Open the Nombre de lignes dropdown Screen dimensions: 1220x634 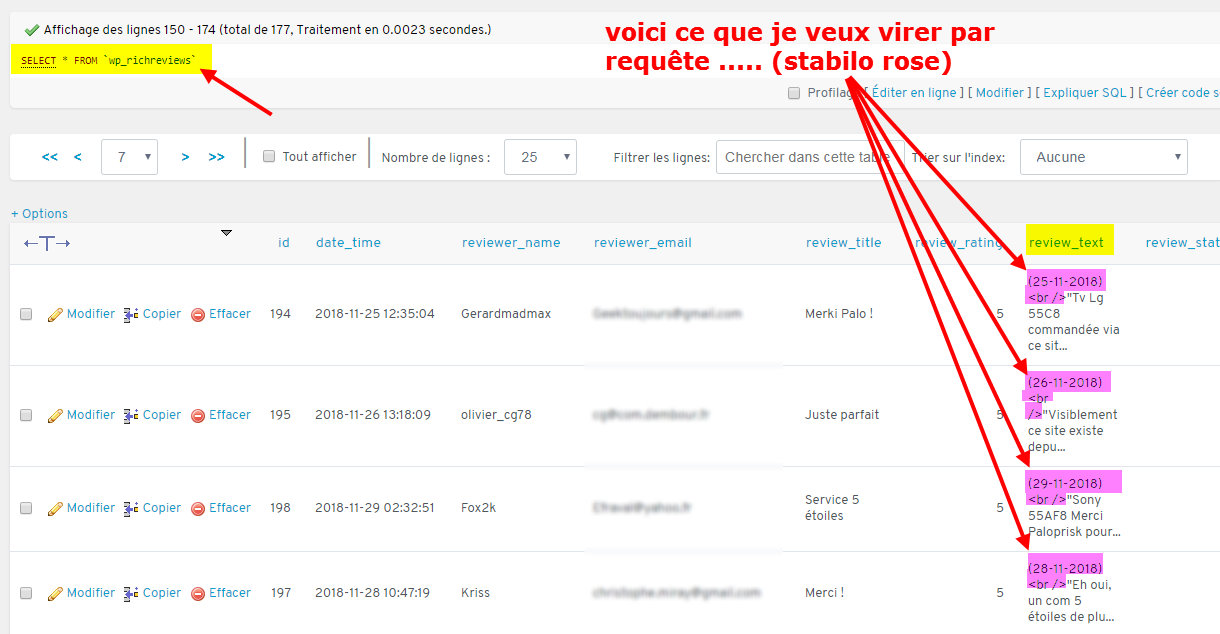(540, 157)
